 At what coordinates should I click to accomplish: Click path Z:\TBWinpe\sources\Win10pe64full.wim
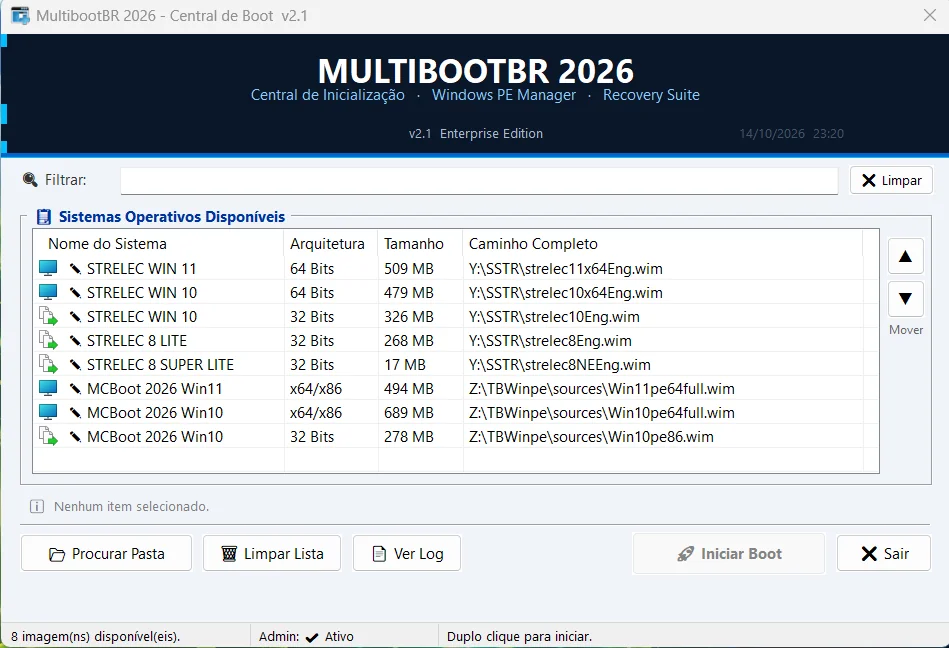tap(602, 413)
